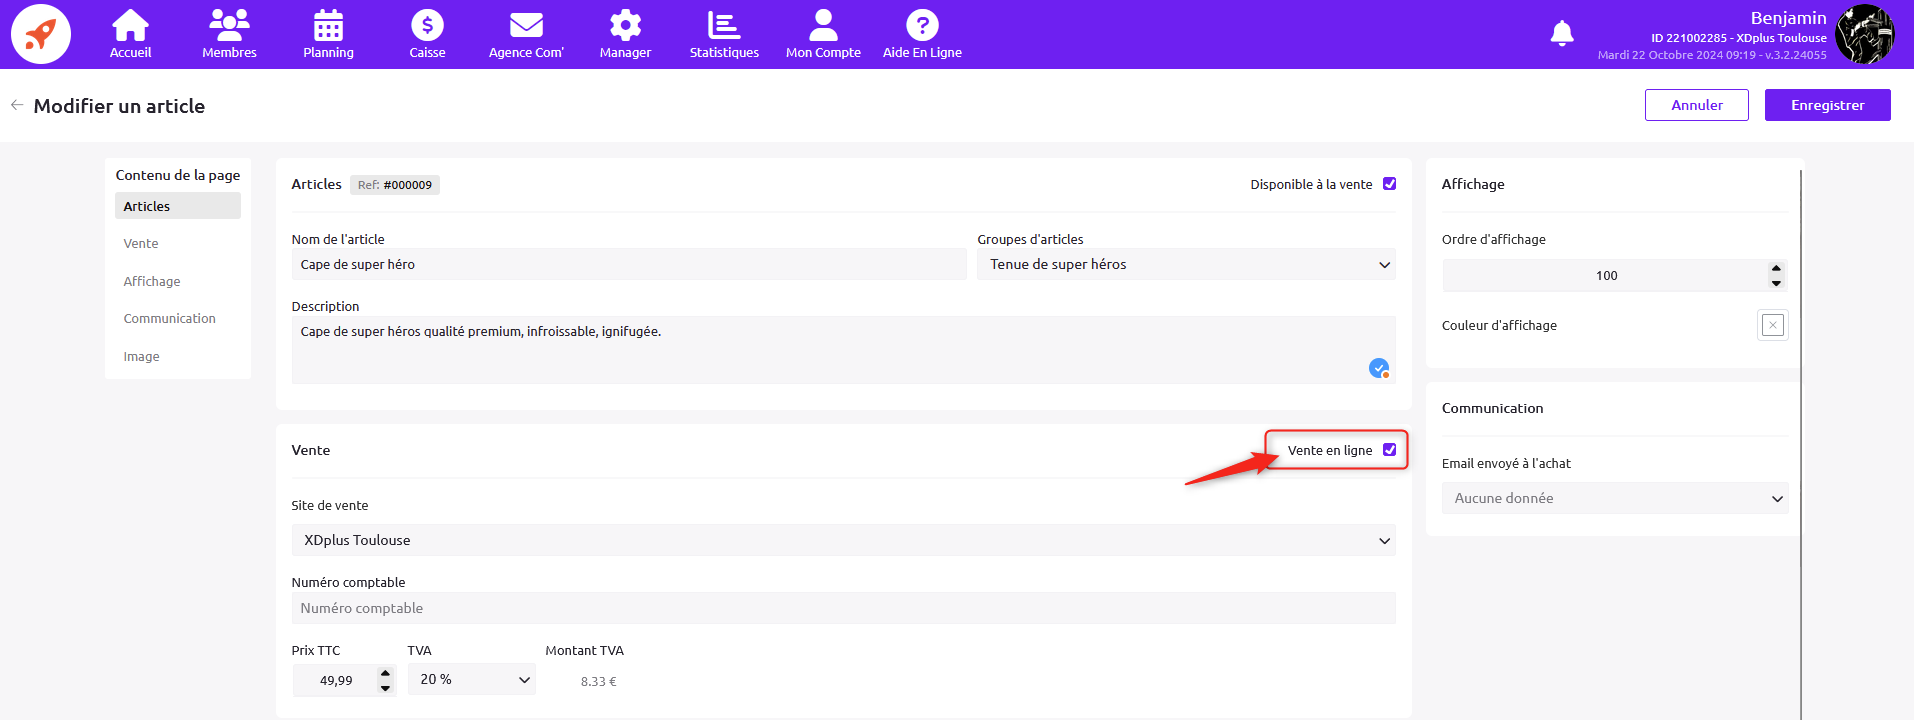
Task: Open the Site de vente dropdown
Action: pos(843,541)
